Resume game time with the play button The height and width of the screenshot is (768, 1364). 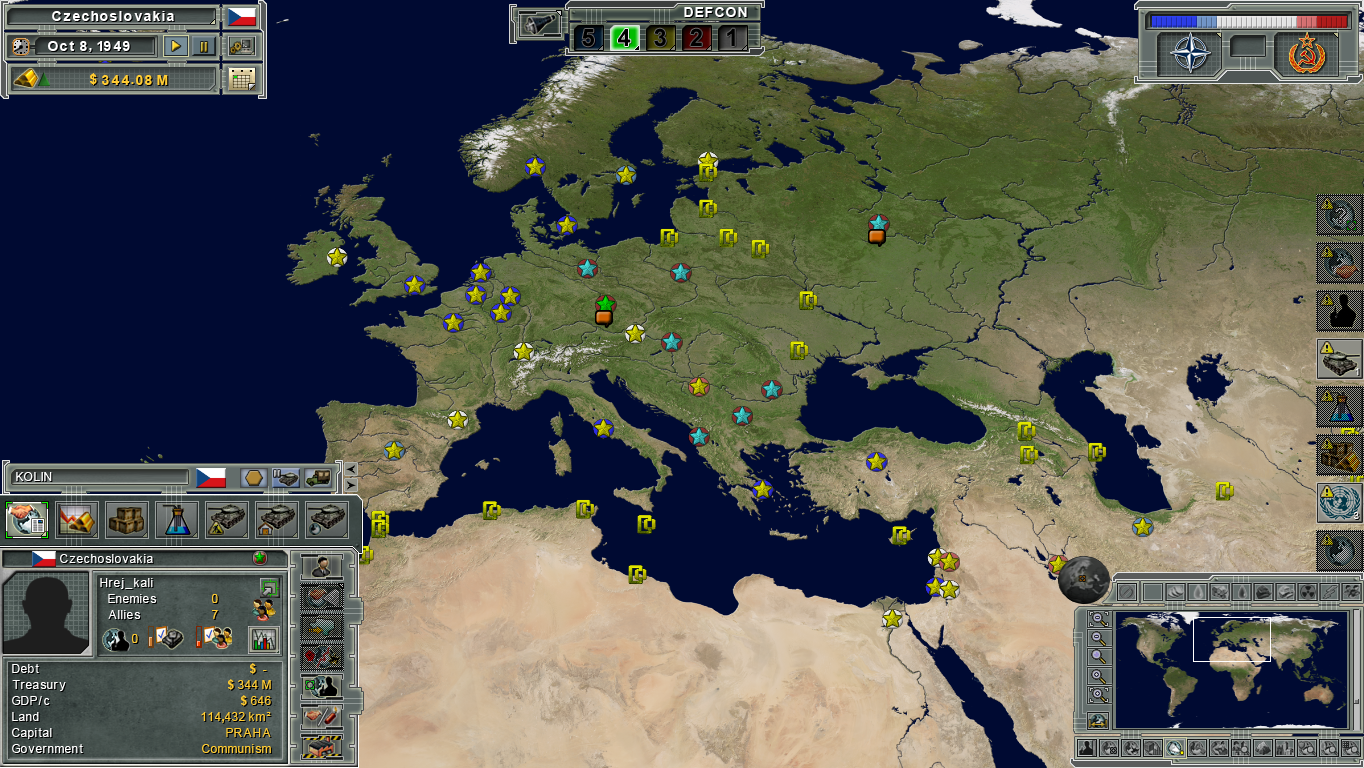tap(175, 46)
